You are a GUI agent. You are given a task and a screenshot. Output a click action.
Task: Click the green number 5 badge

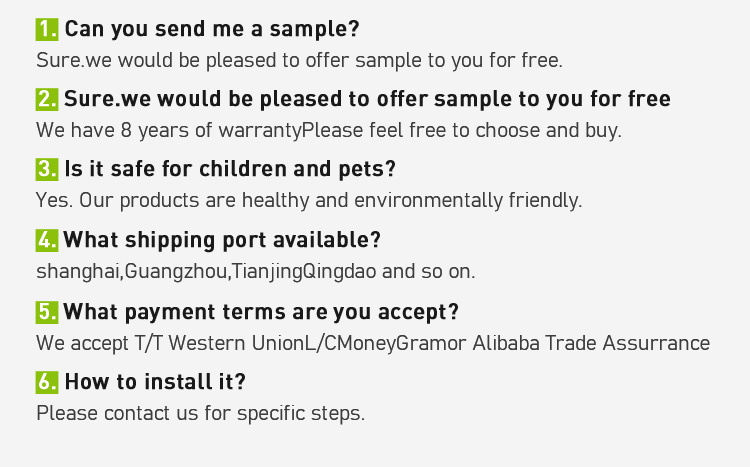(47, 312)
